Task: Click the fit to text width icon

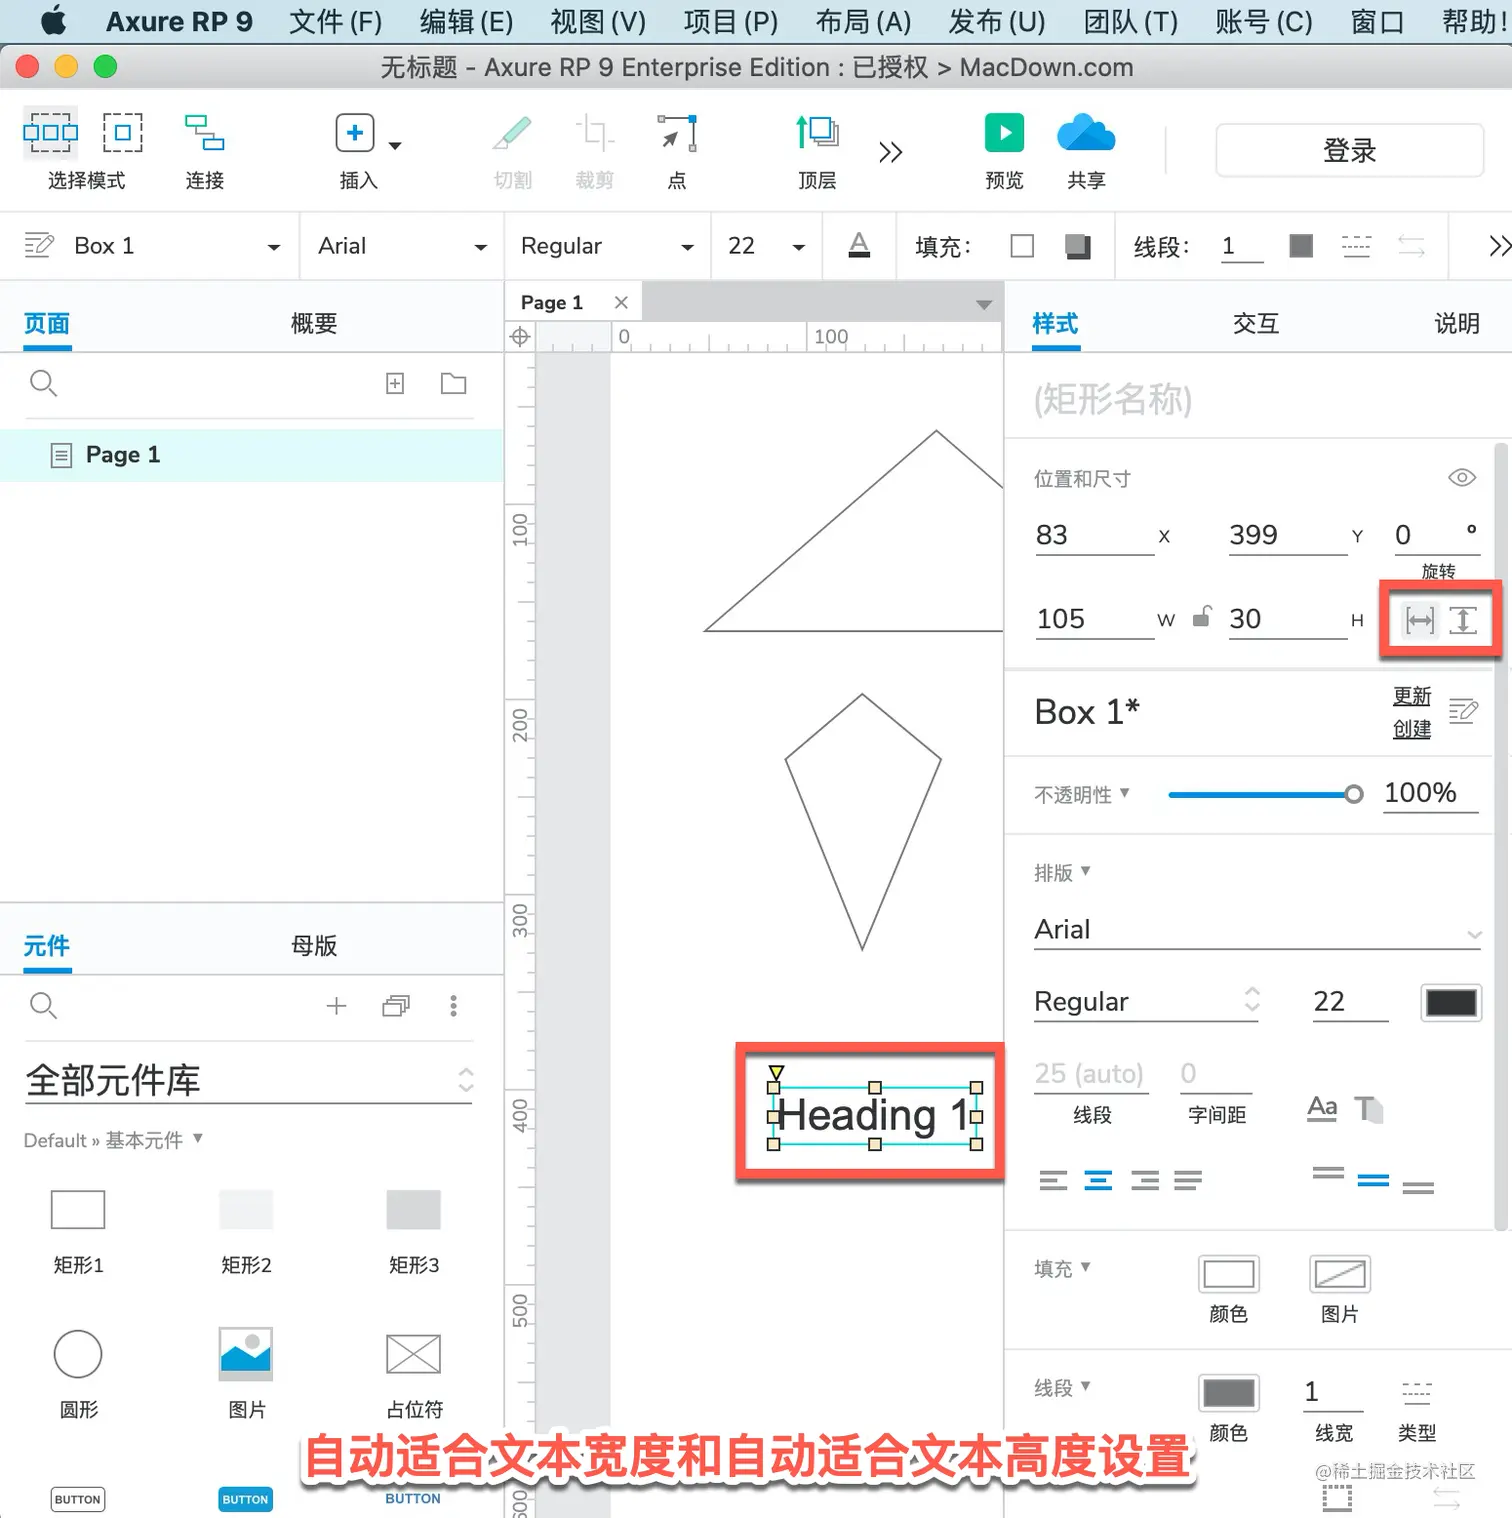Action: coord(1419,620)
